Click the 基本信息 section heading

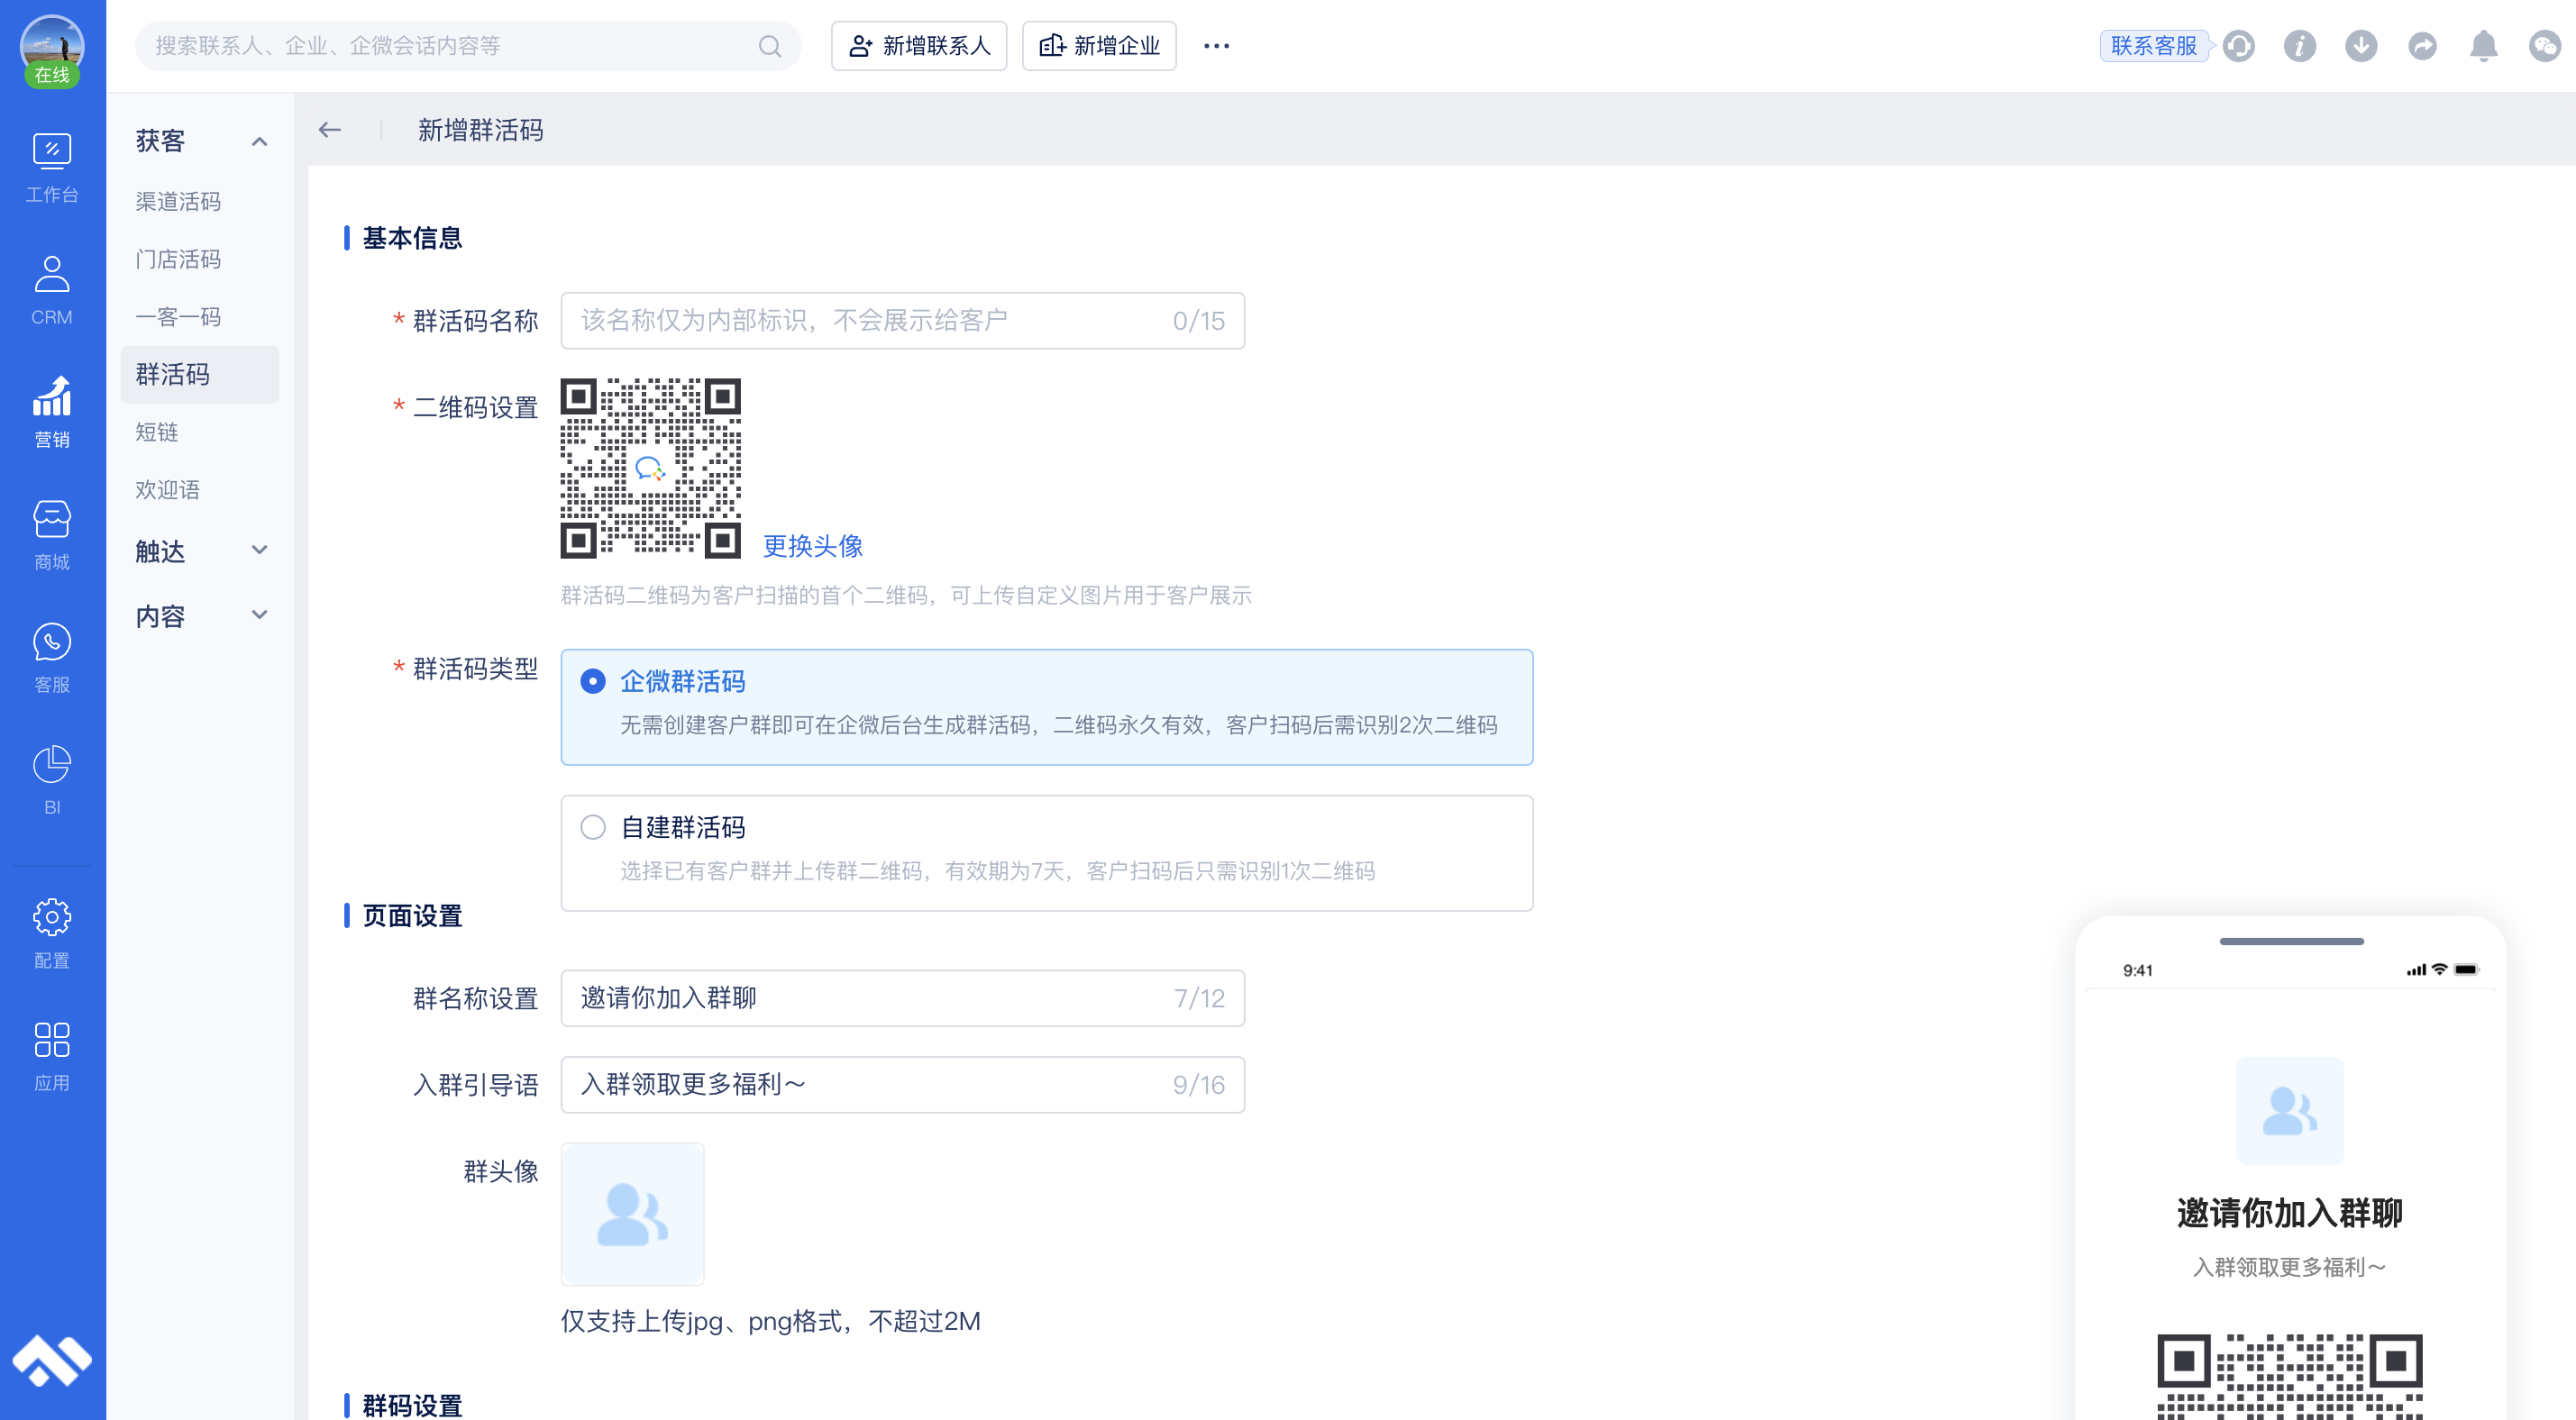coord(412,238)
